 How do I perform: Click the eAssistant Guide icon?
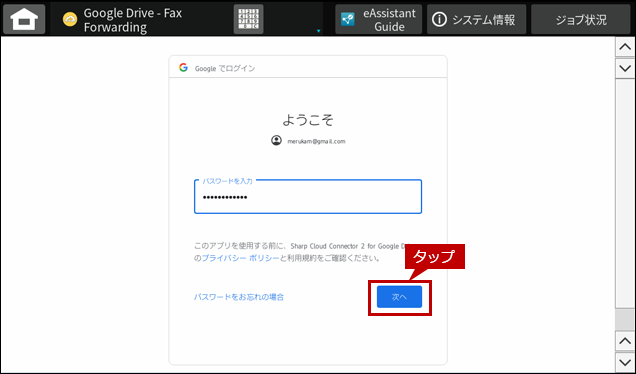pos(348,19)
